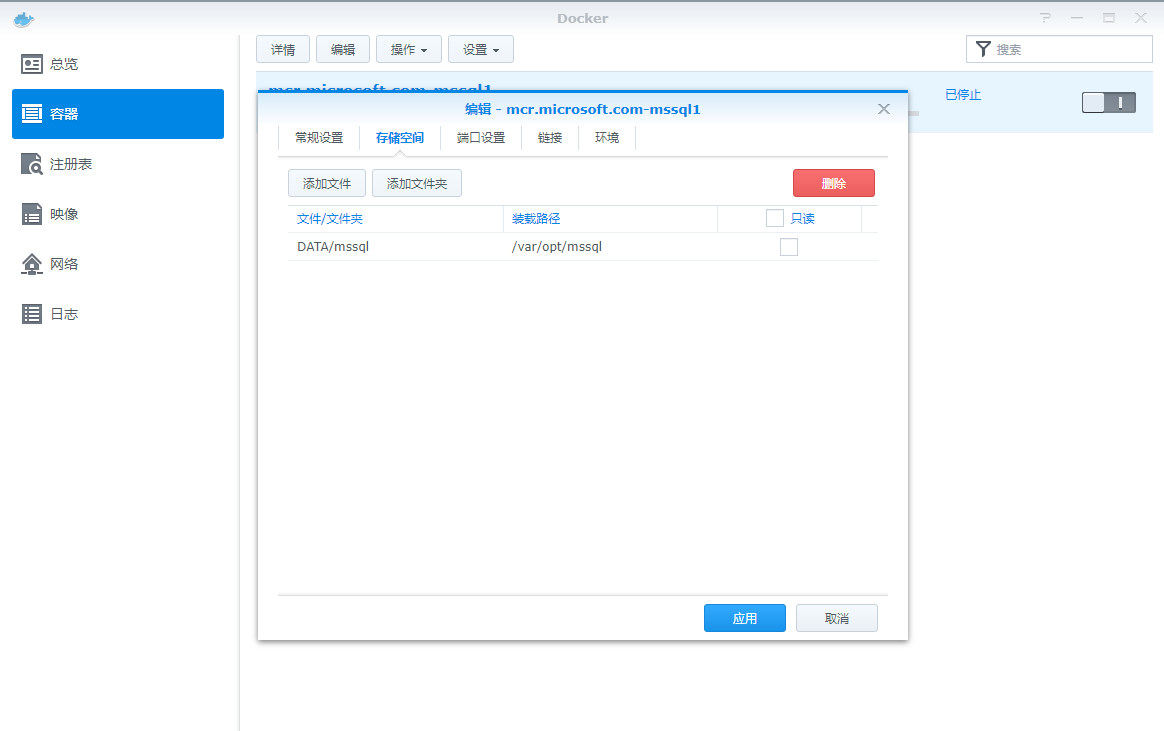Click the Docker whale logo icon

[x=24, y=18]
